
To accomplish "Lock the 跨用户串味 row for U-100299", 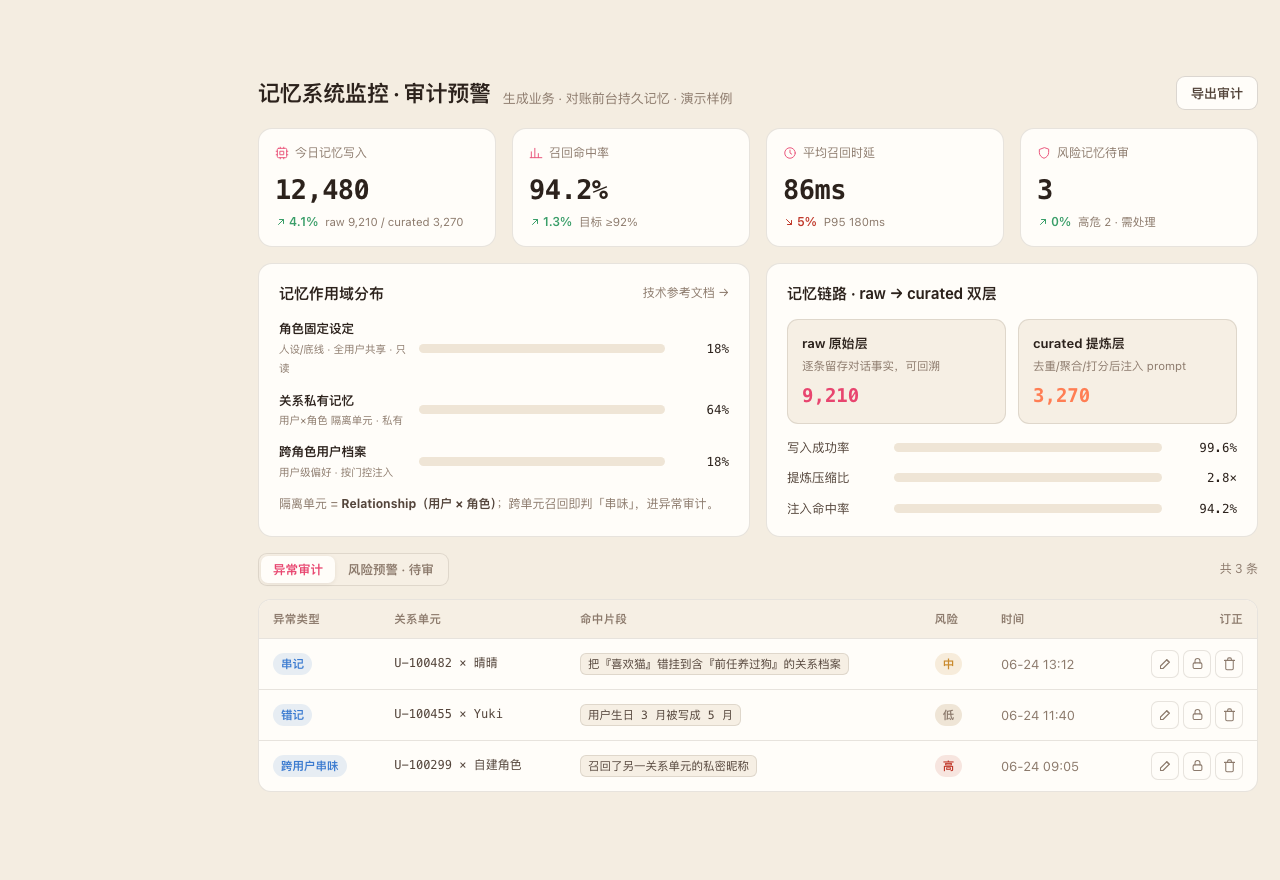I will tap(1197, 766).
